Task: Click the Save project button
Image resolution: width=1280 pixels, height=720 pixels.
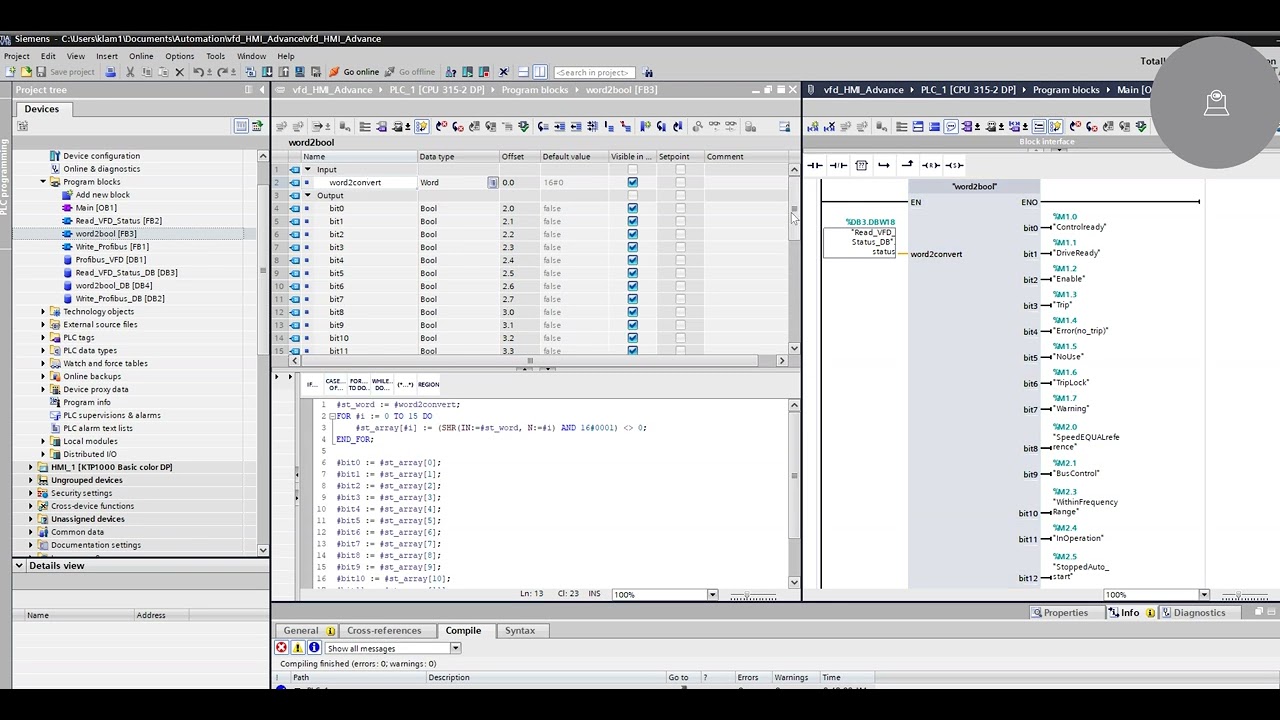Action: tap(65, 72)
